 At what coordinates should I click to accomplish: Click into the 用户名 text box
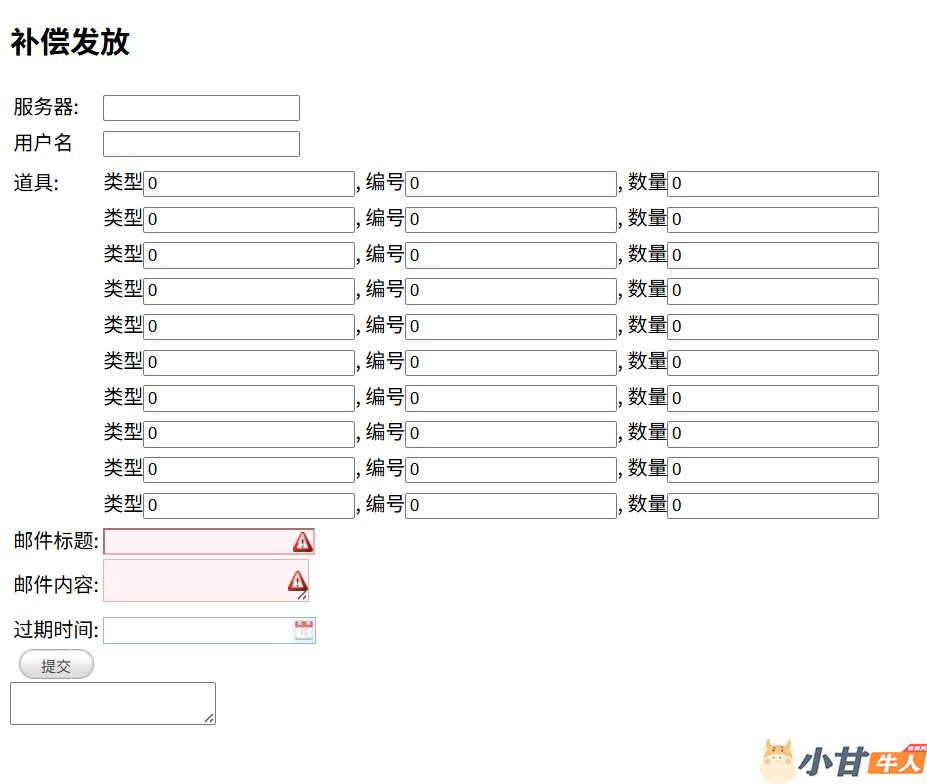click(x=201, y=144)
